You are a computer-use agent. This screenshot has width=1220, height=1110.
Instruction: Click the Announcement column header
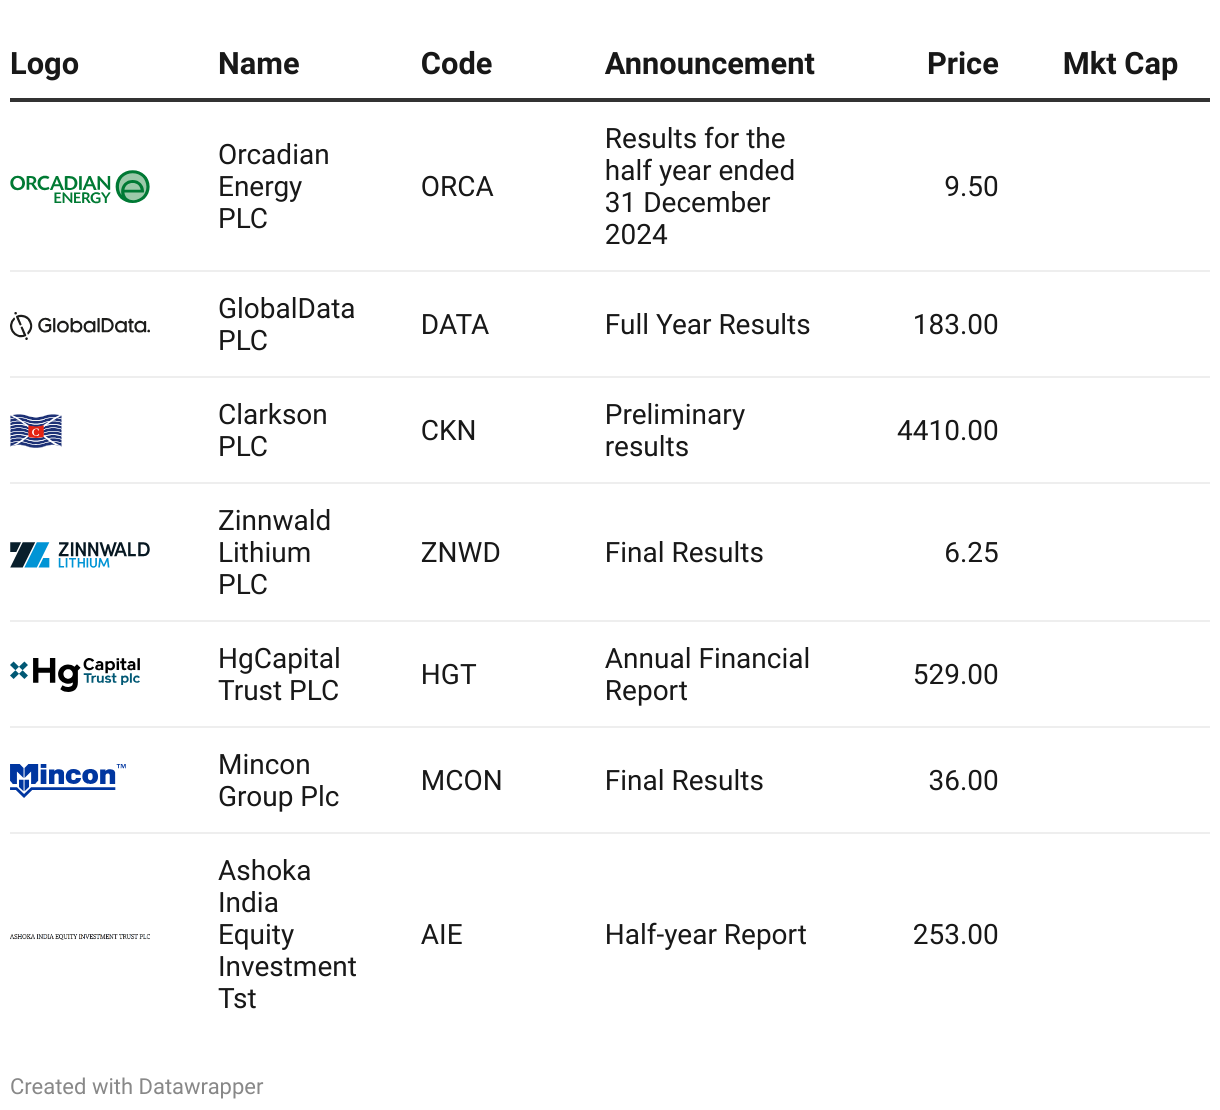tap(709, 64)
